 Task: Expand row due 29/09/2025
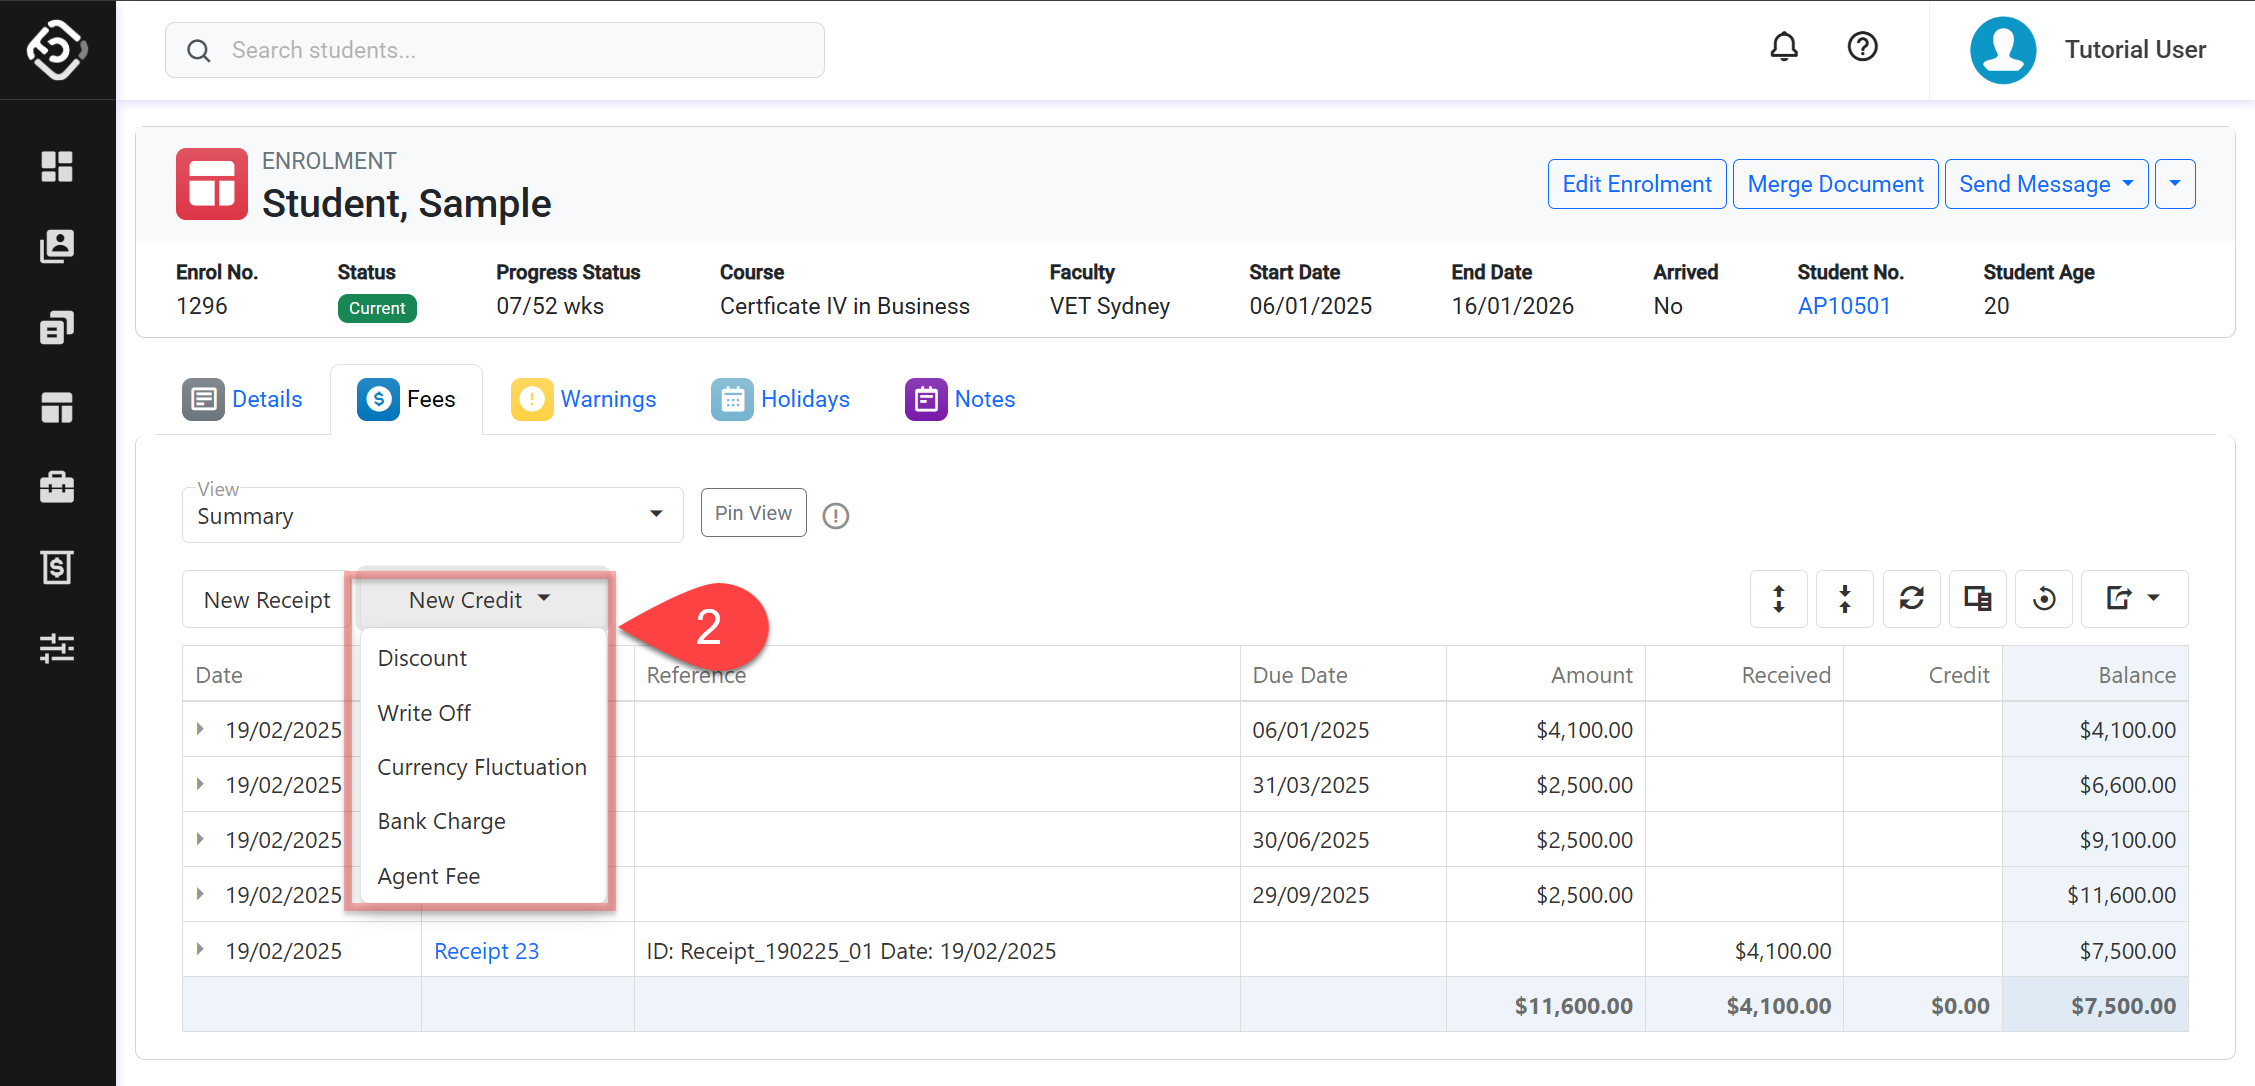(x=201, y=895)
